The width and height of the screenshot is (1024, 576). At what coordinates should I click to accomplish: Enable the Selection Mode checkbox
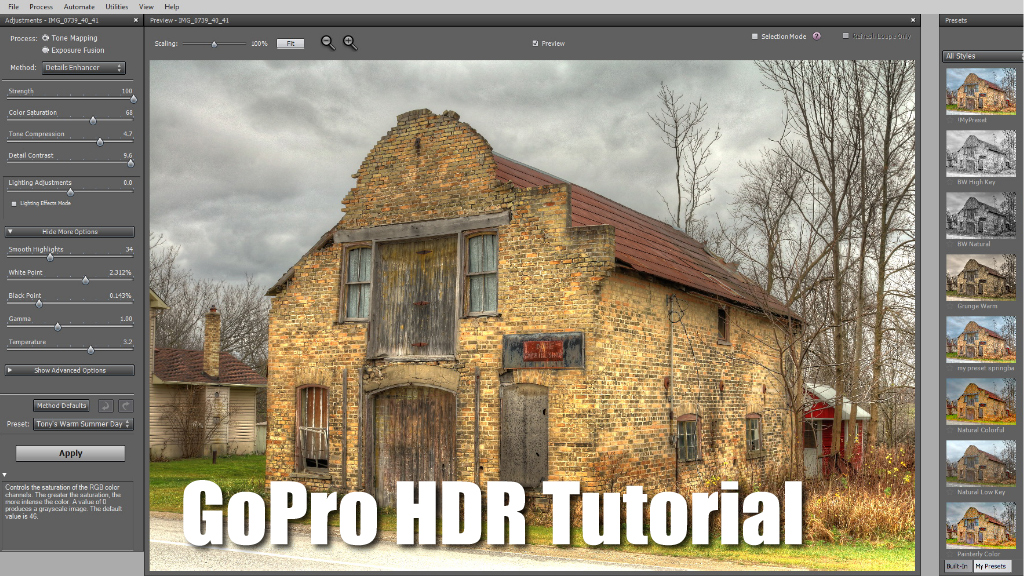click(x=755, y=37)
